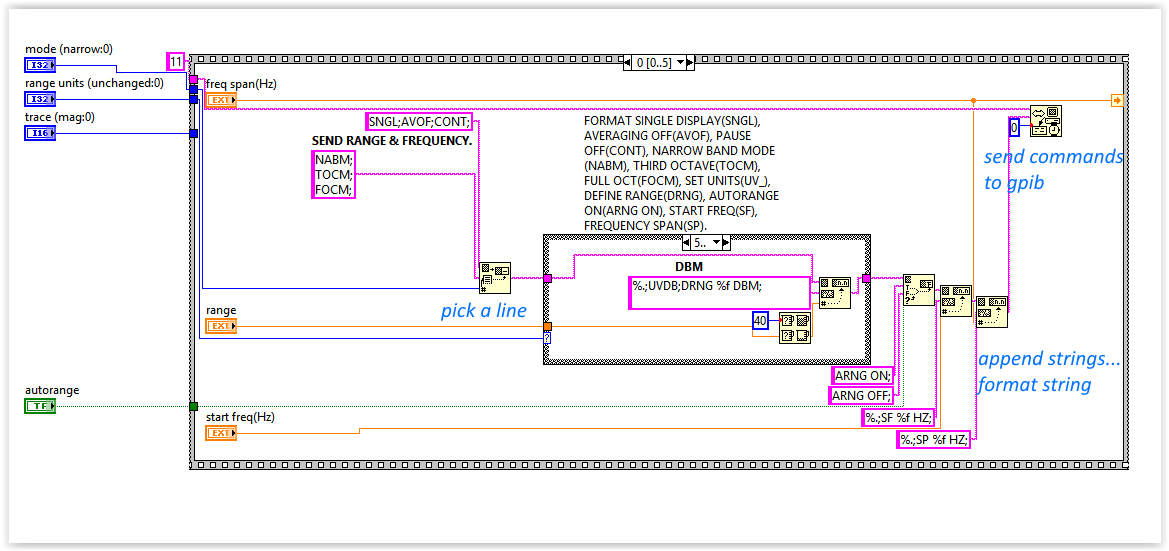The image size is (1169, 551).
Task: Click the 'trace (mag:0)' label text
Action: click(60, 118)
